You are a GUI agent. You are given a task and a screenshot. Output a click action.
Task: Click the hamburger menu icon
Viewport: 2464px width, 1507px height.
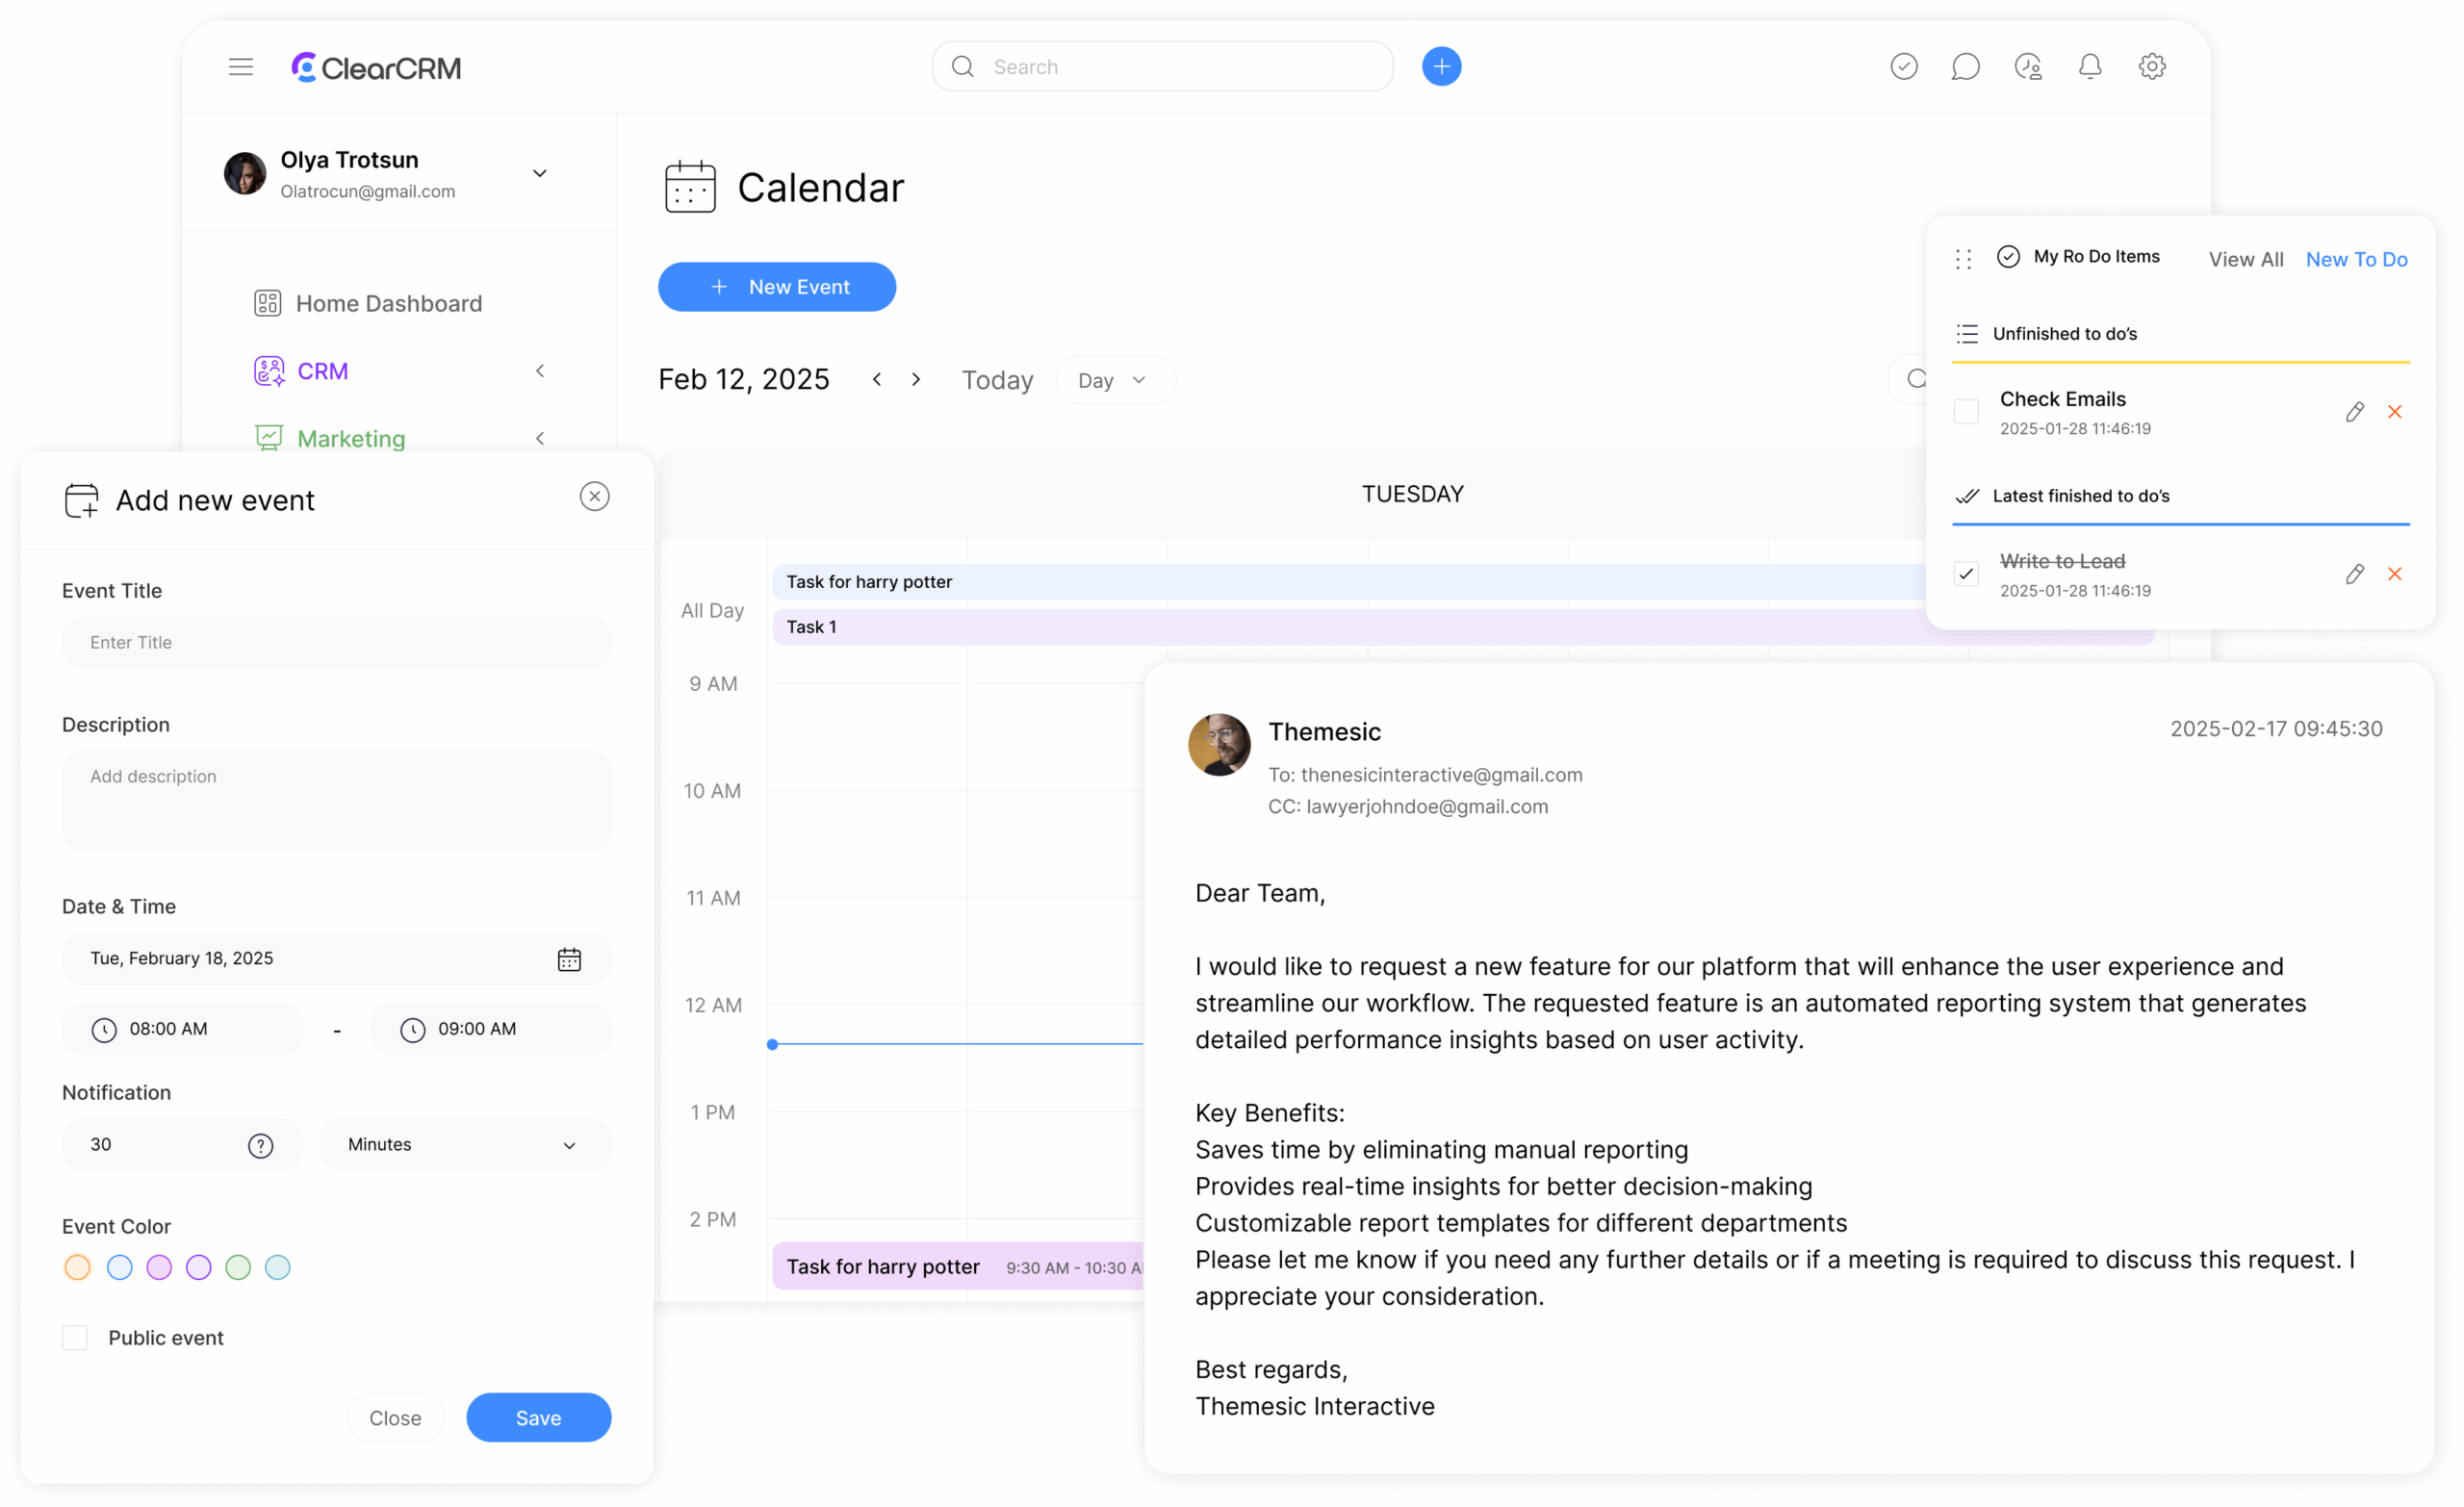[x=240, y=67]
